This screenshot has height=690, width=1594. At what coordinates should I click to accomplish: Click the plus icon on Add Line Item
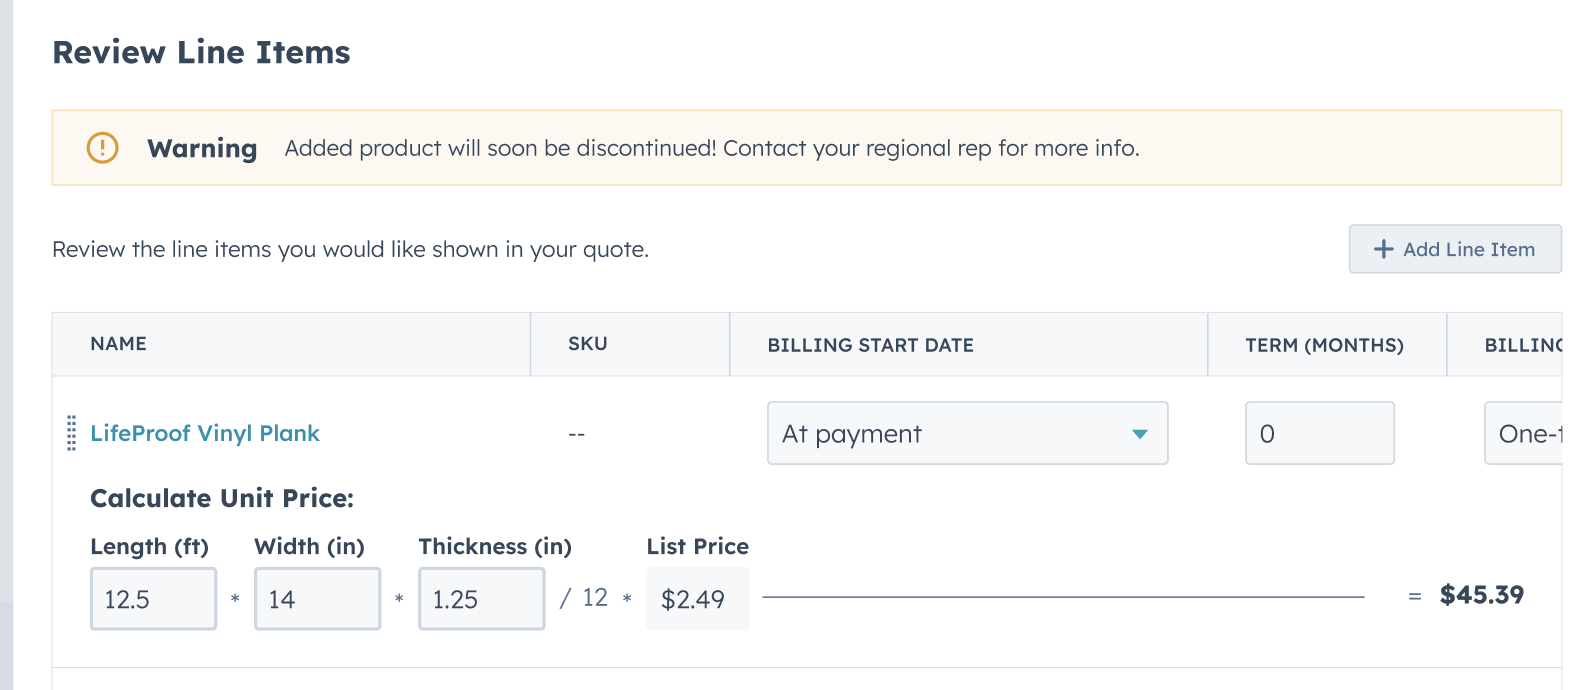1384,248
